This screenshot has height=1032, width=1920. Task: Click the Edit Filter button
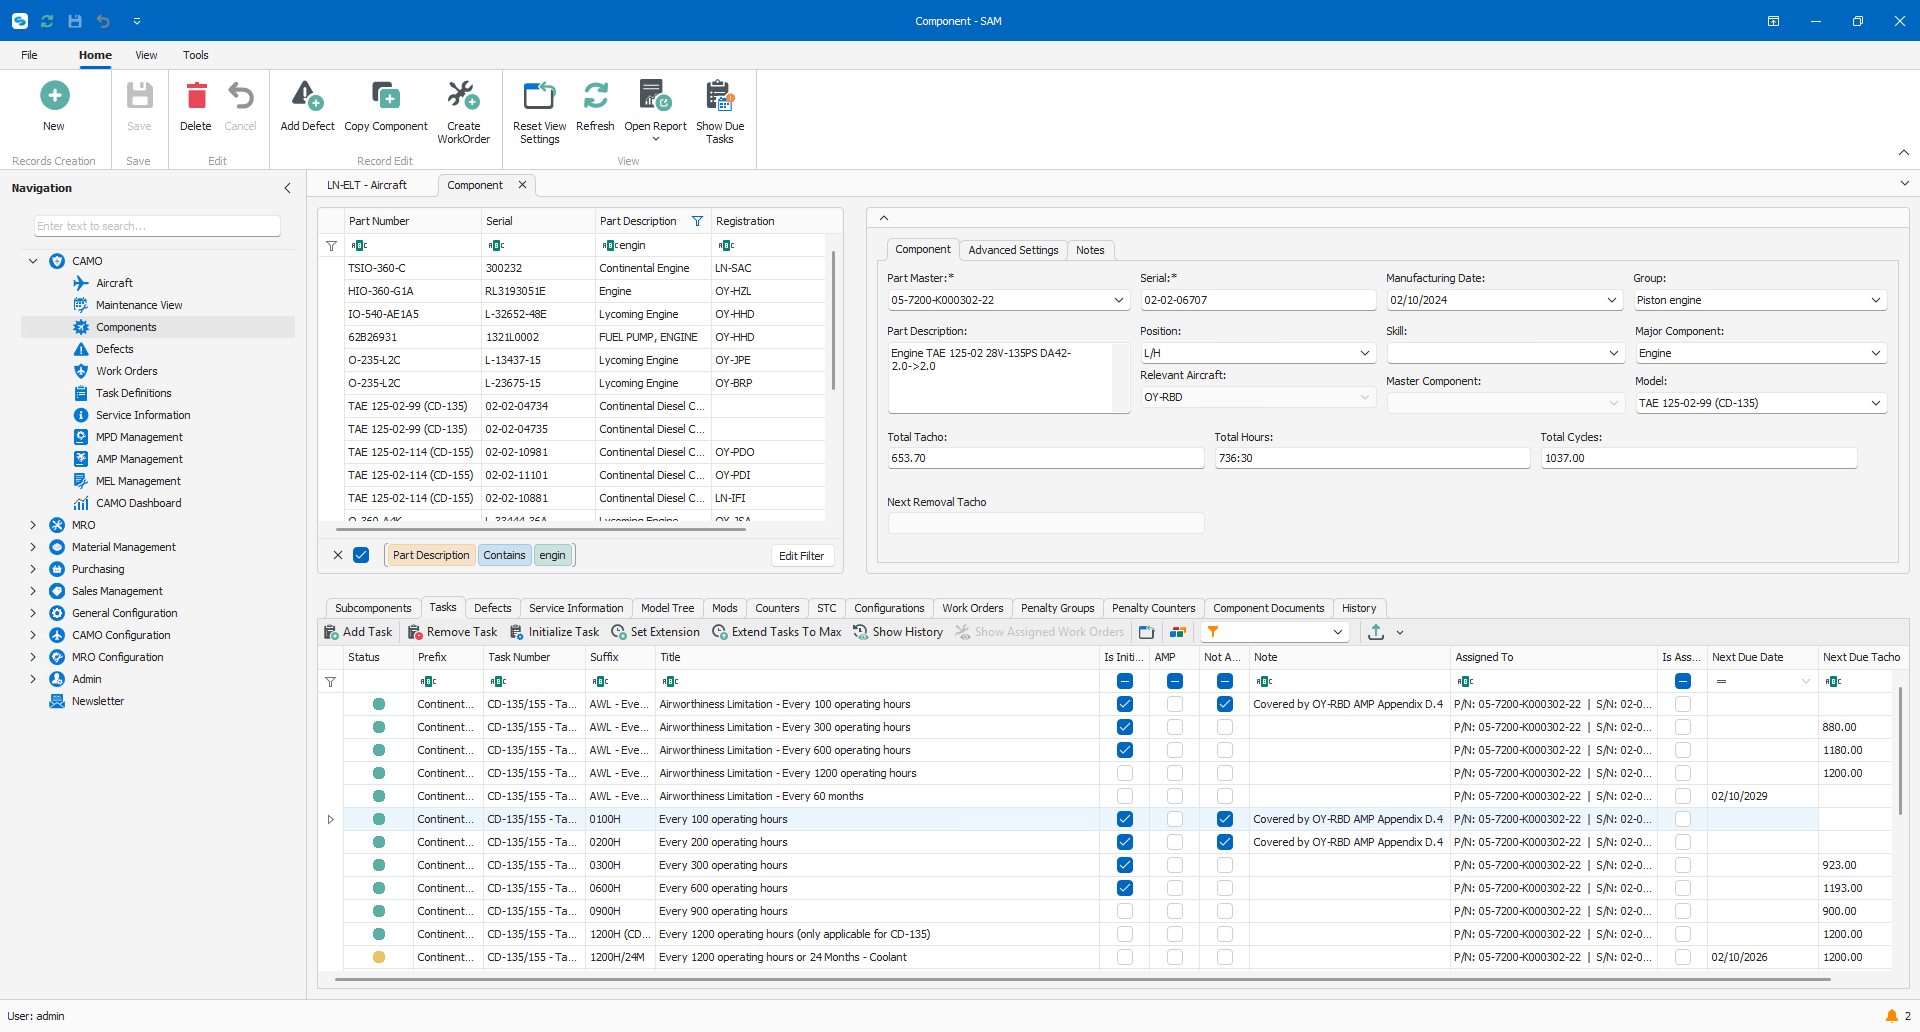(802, 556)
